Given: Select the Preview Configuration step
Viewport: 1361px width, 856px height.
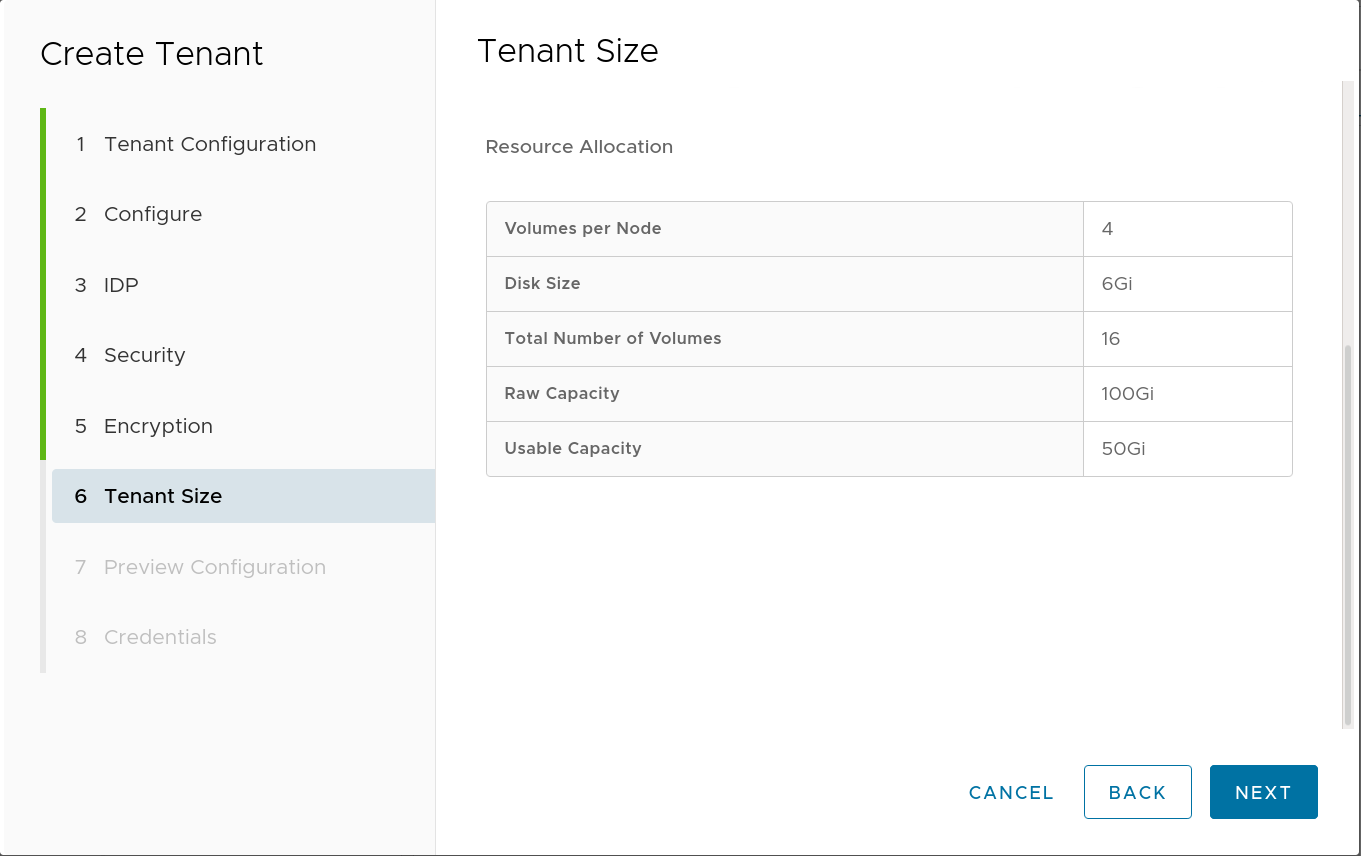Looking at the screenshot, I should coord(214,567).
